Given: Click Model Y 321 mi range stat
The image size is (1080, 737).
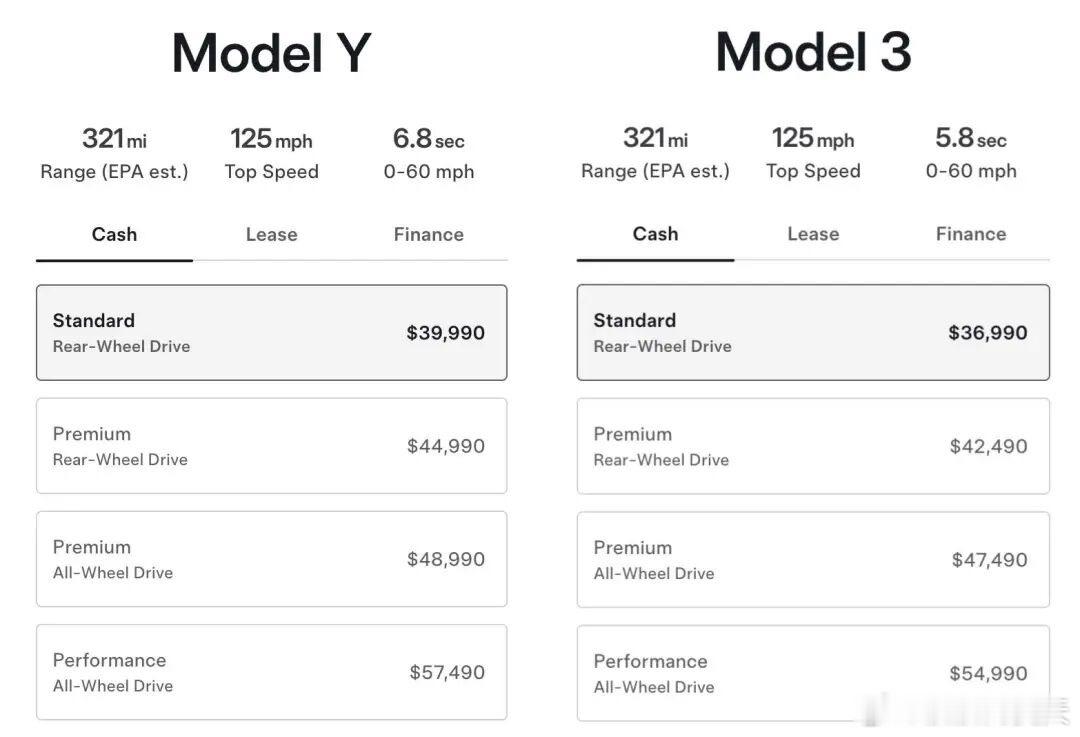Looking at the screenshot, I should pos(114,153).
